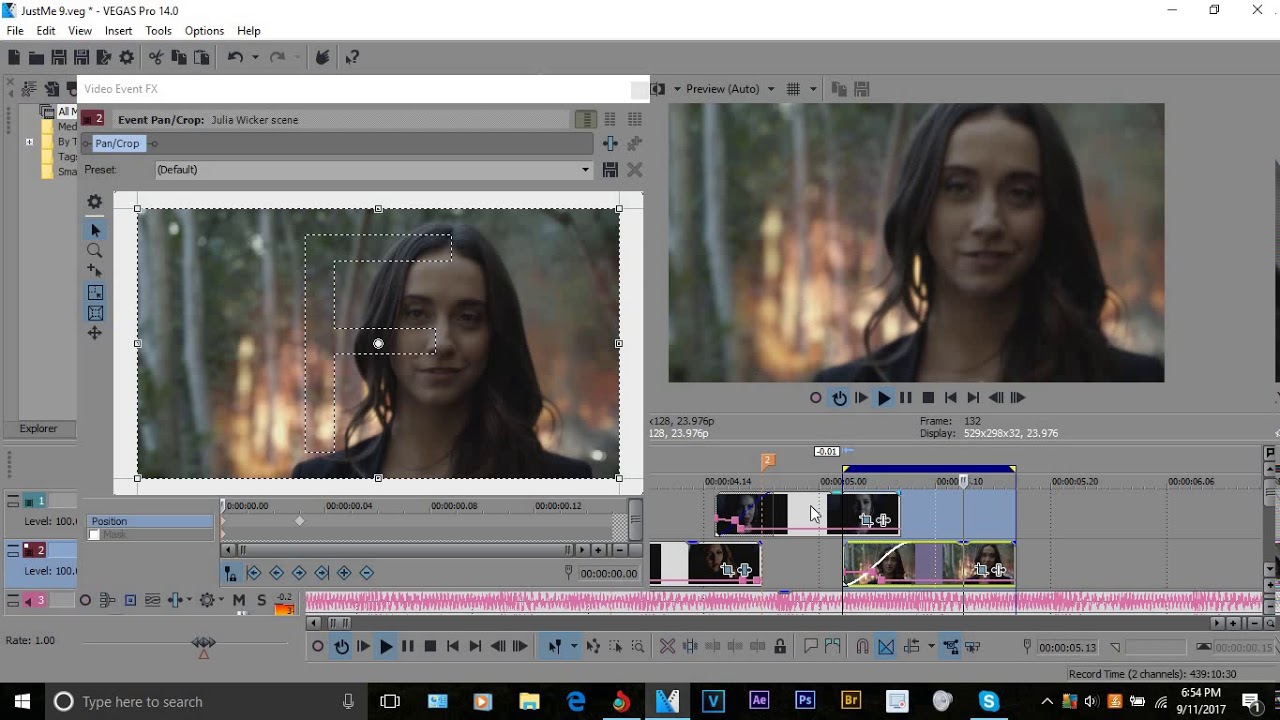
Task: Create a new project from the toolbar
Action: pyautogui.click(x=14, y=58)
